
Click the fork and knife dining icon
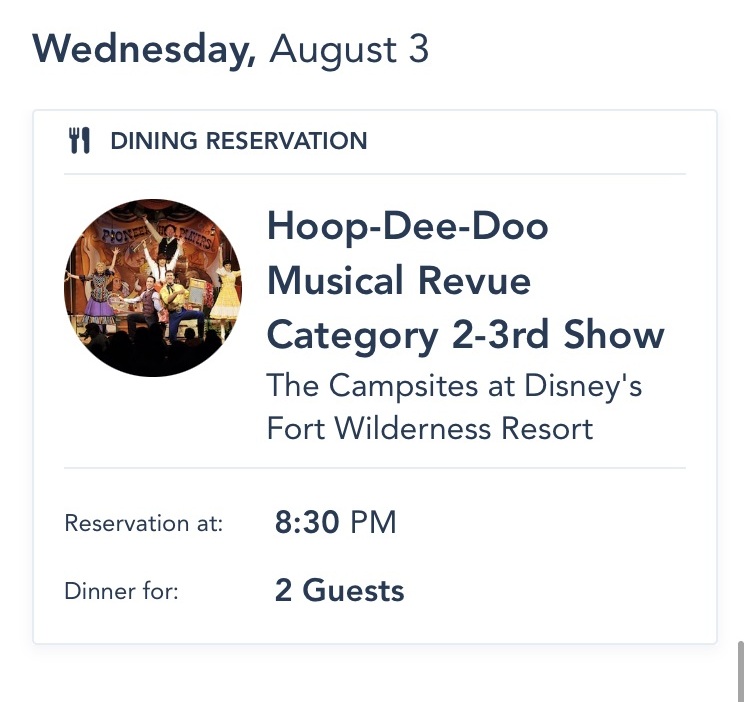[79, 141]
